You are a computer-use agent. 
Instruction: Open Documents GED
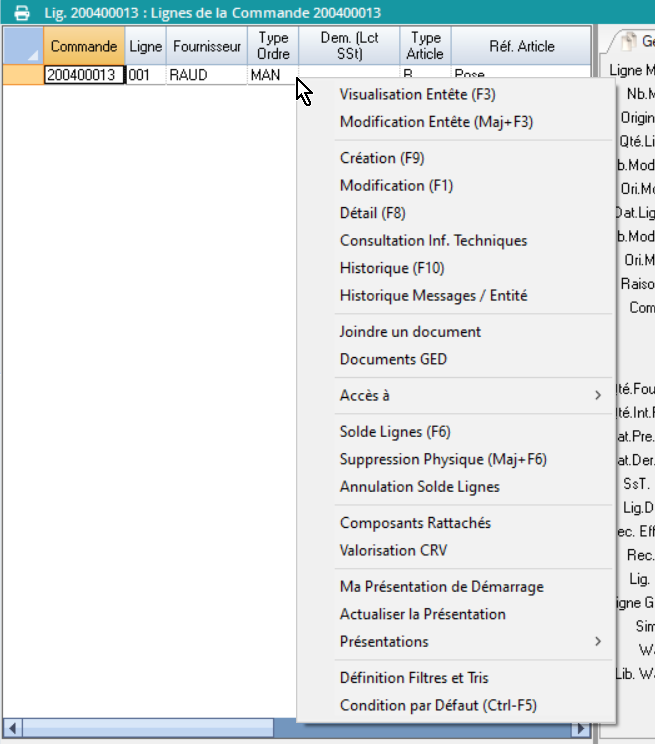tap(393, 359)
